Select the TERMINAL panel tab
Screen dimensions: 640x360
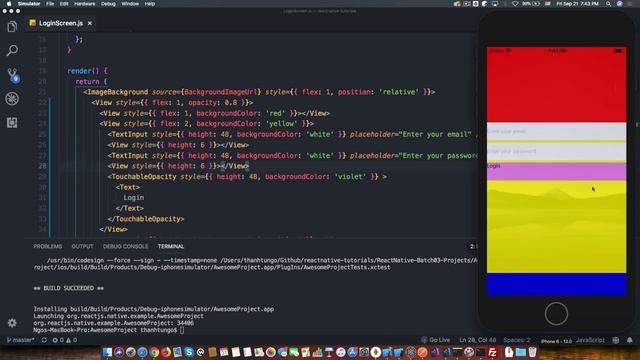click(171, 247)
